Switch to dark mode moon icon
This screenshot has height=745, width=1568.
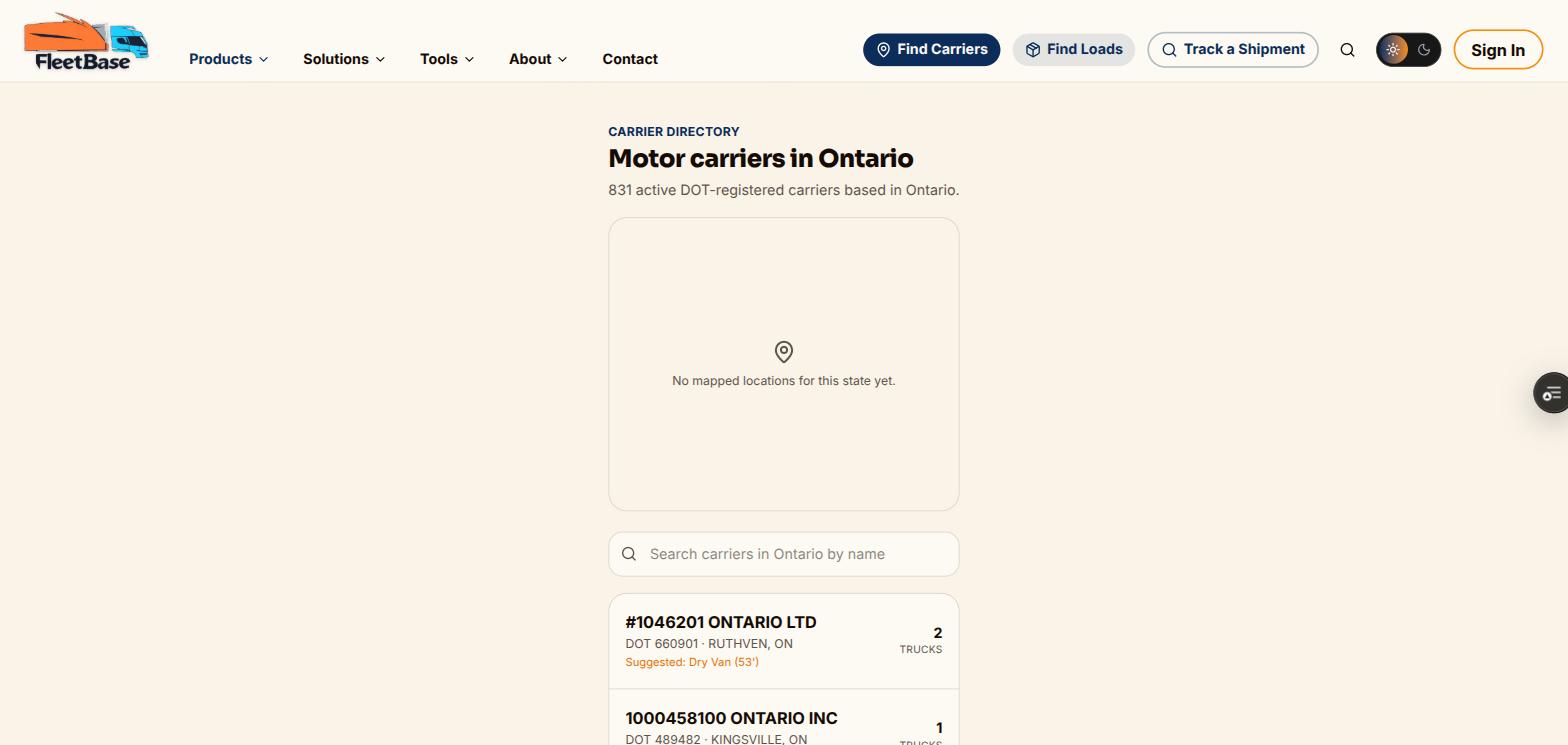[x=1424, y=50]
